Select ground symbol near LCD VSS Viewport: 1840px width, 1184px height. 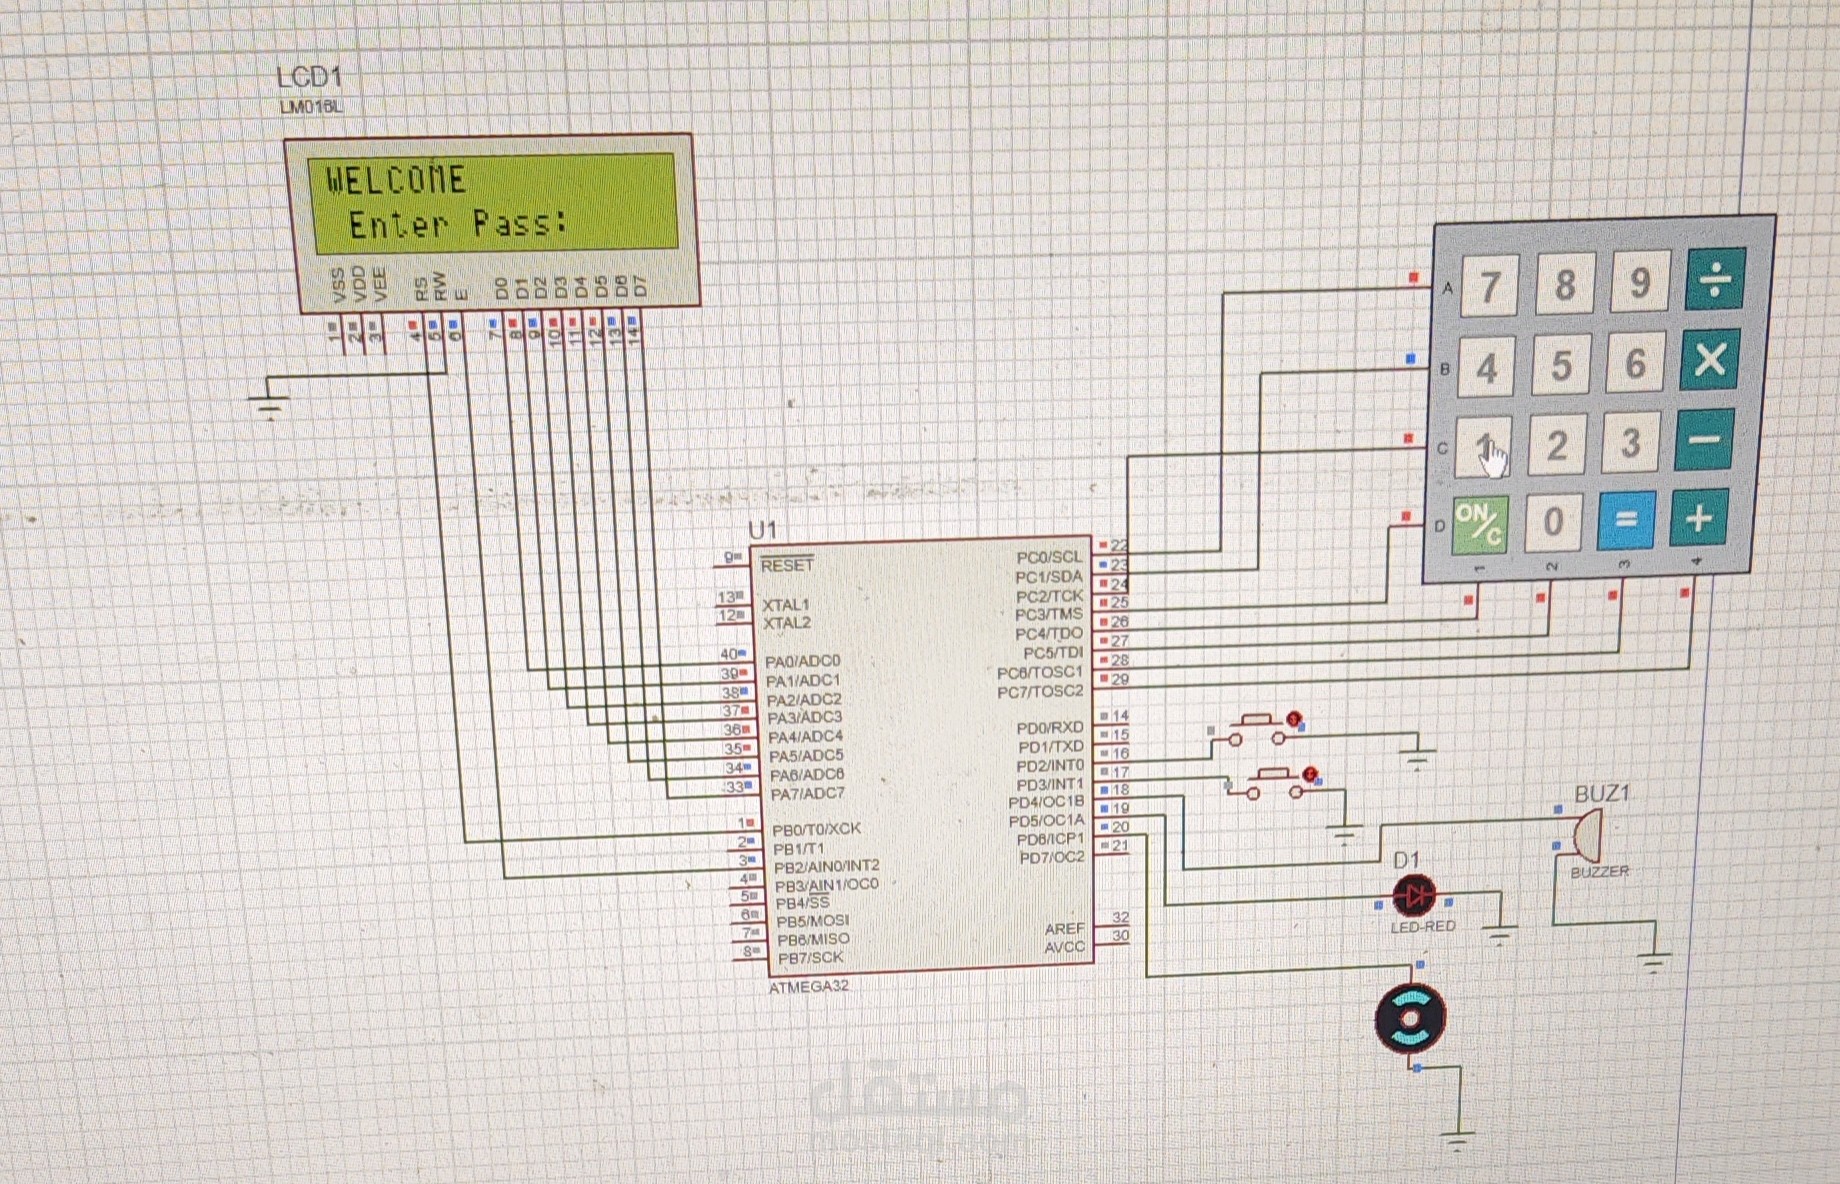[x=270, y=405]
